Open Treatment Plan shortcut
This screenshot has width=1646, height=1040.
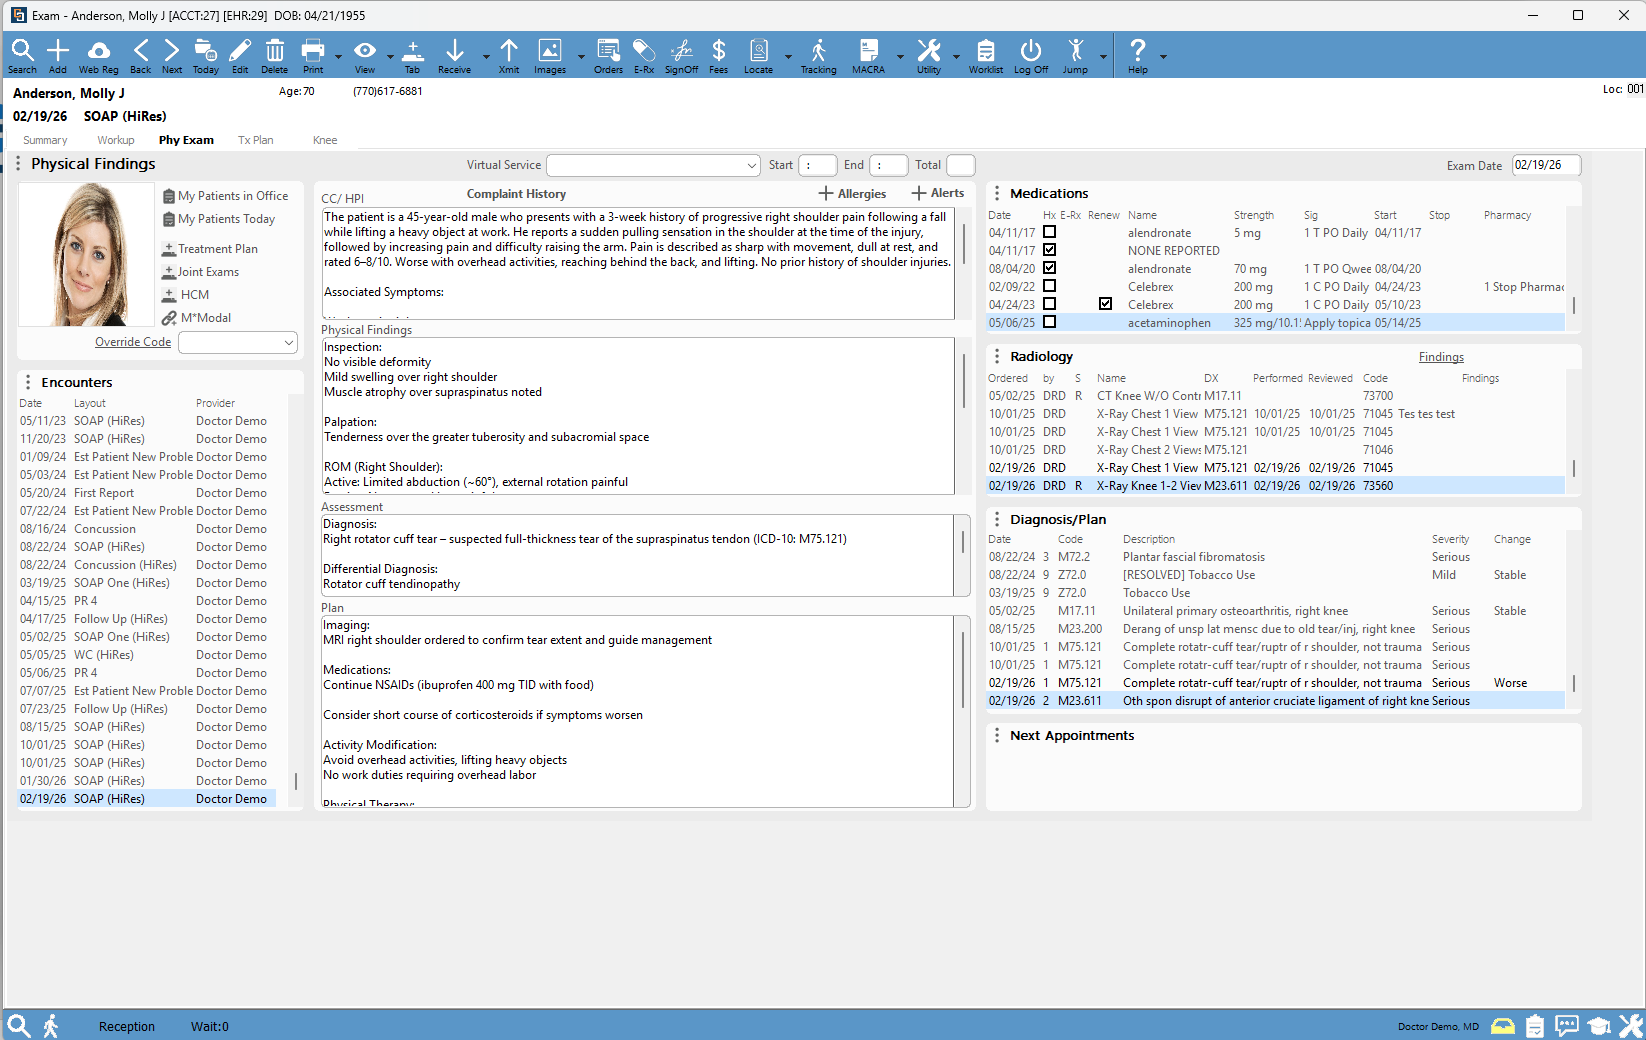(x=211, y=249)
